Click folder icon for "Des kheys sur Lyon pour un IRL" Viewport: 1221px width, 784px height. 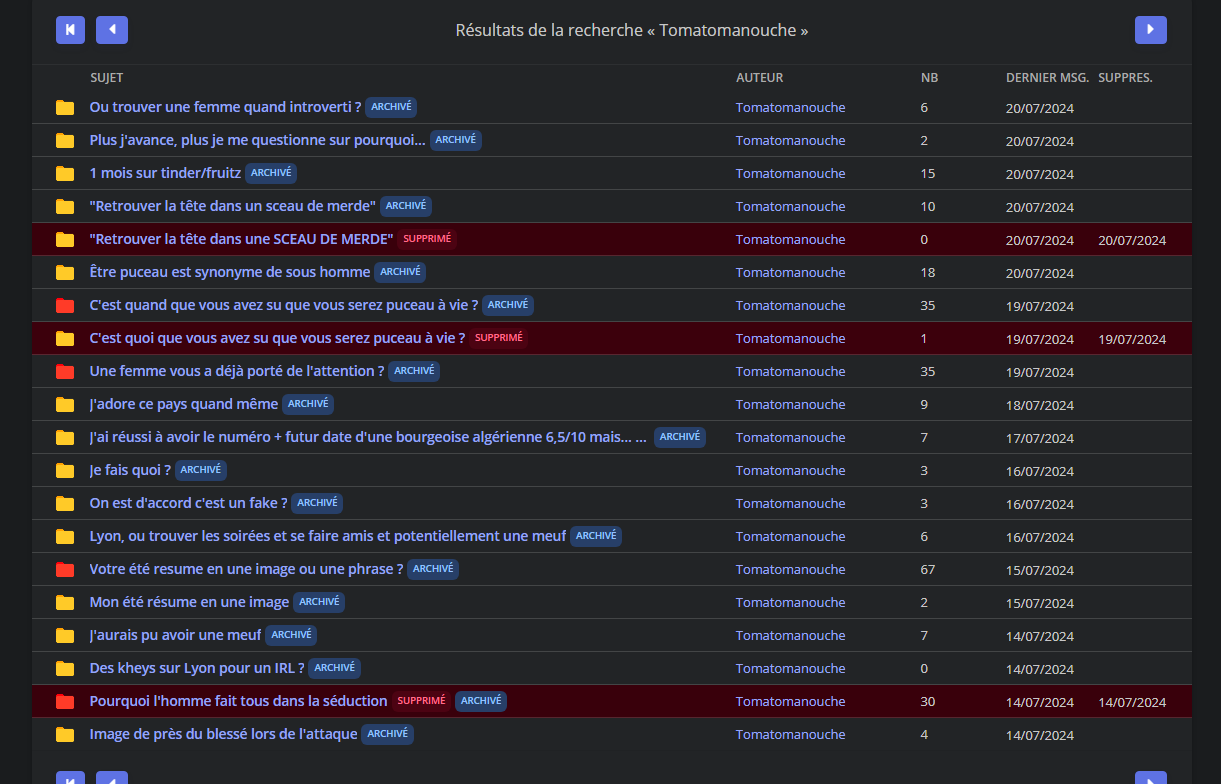tap(65, 669)
